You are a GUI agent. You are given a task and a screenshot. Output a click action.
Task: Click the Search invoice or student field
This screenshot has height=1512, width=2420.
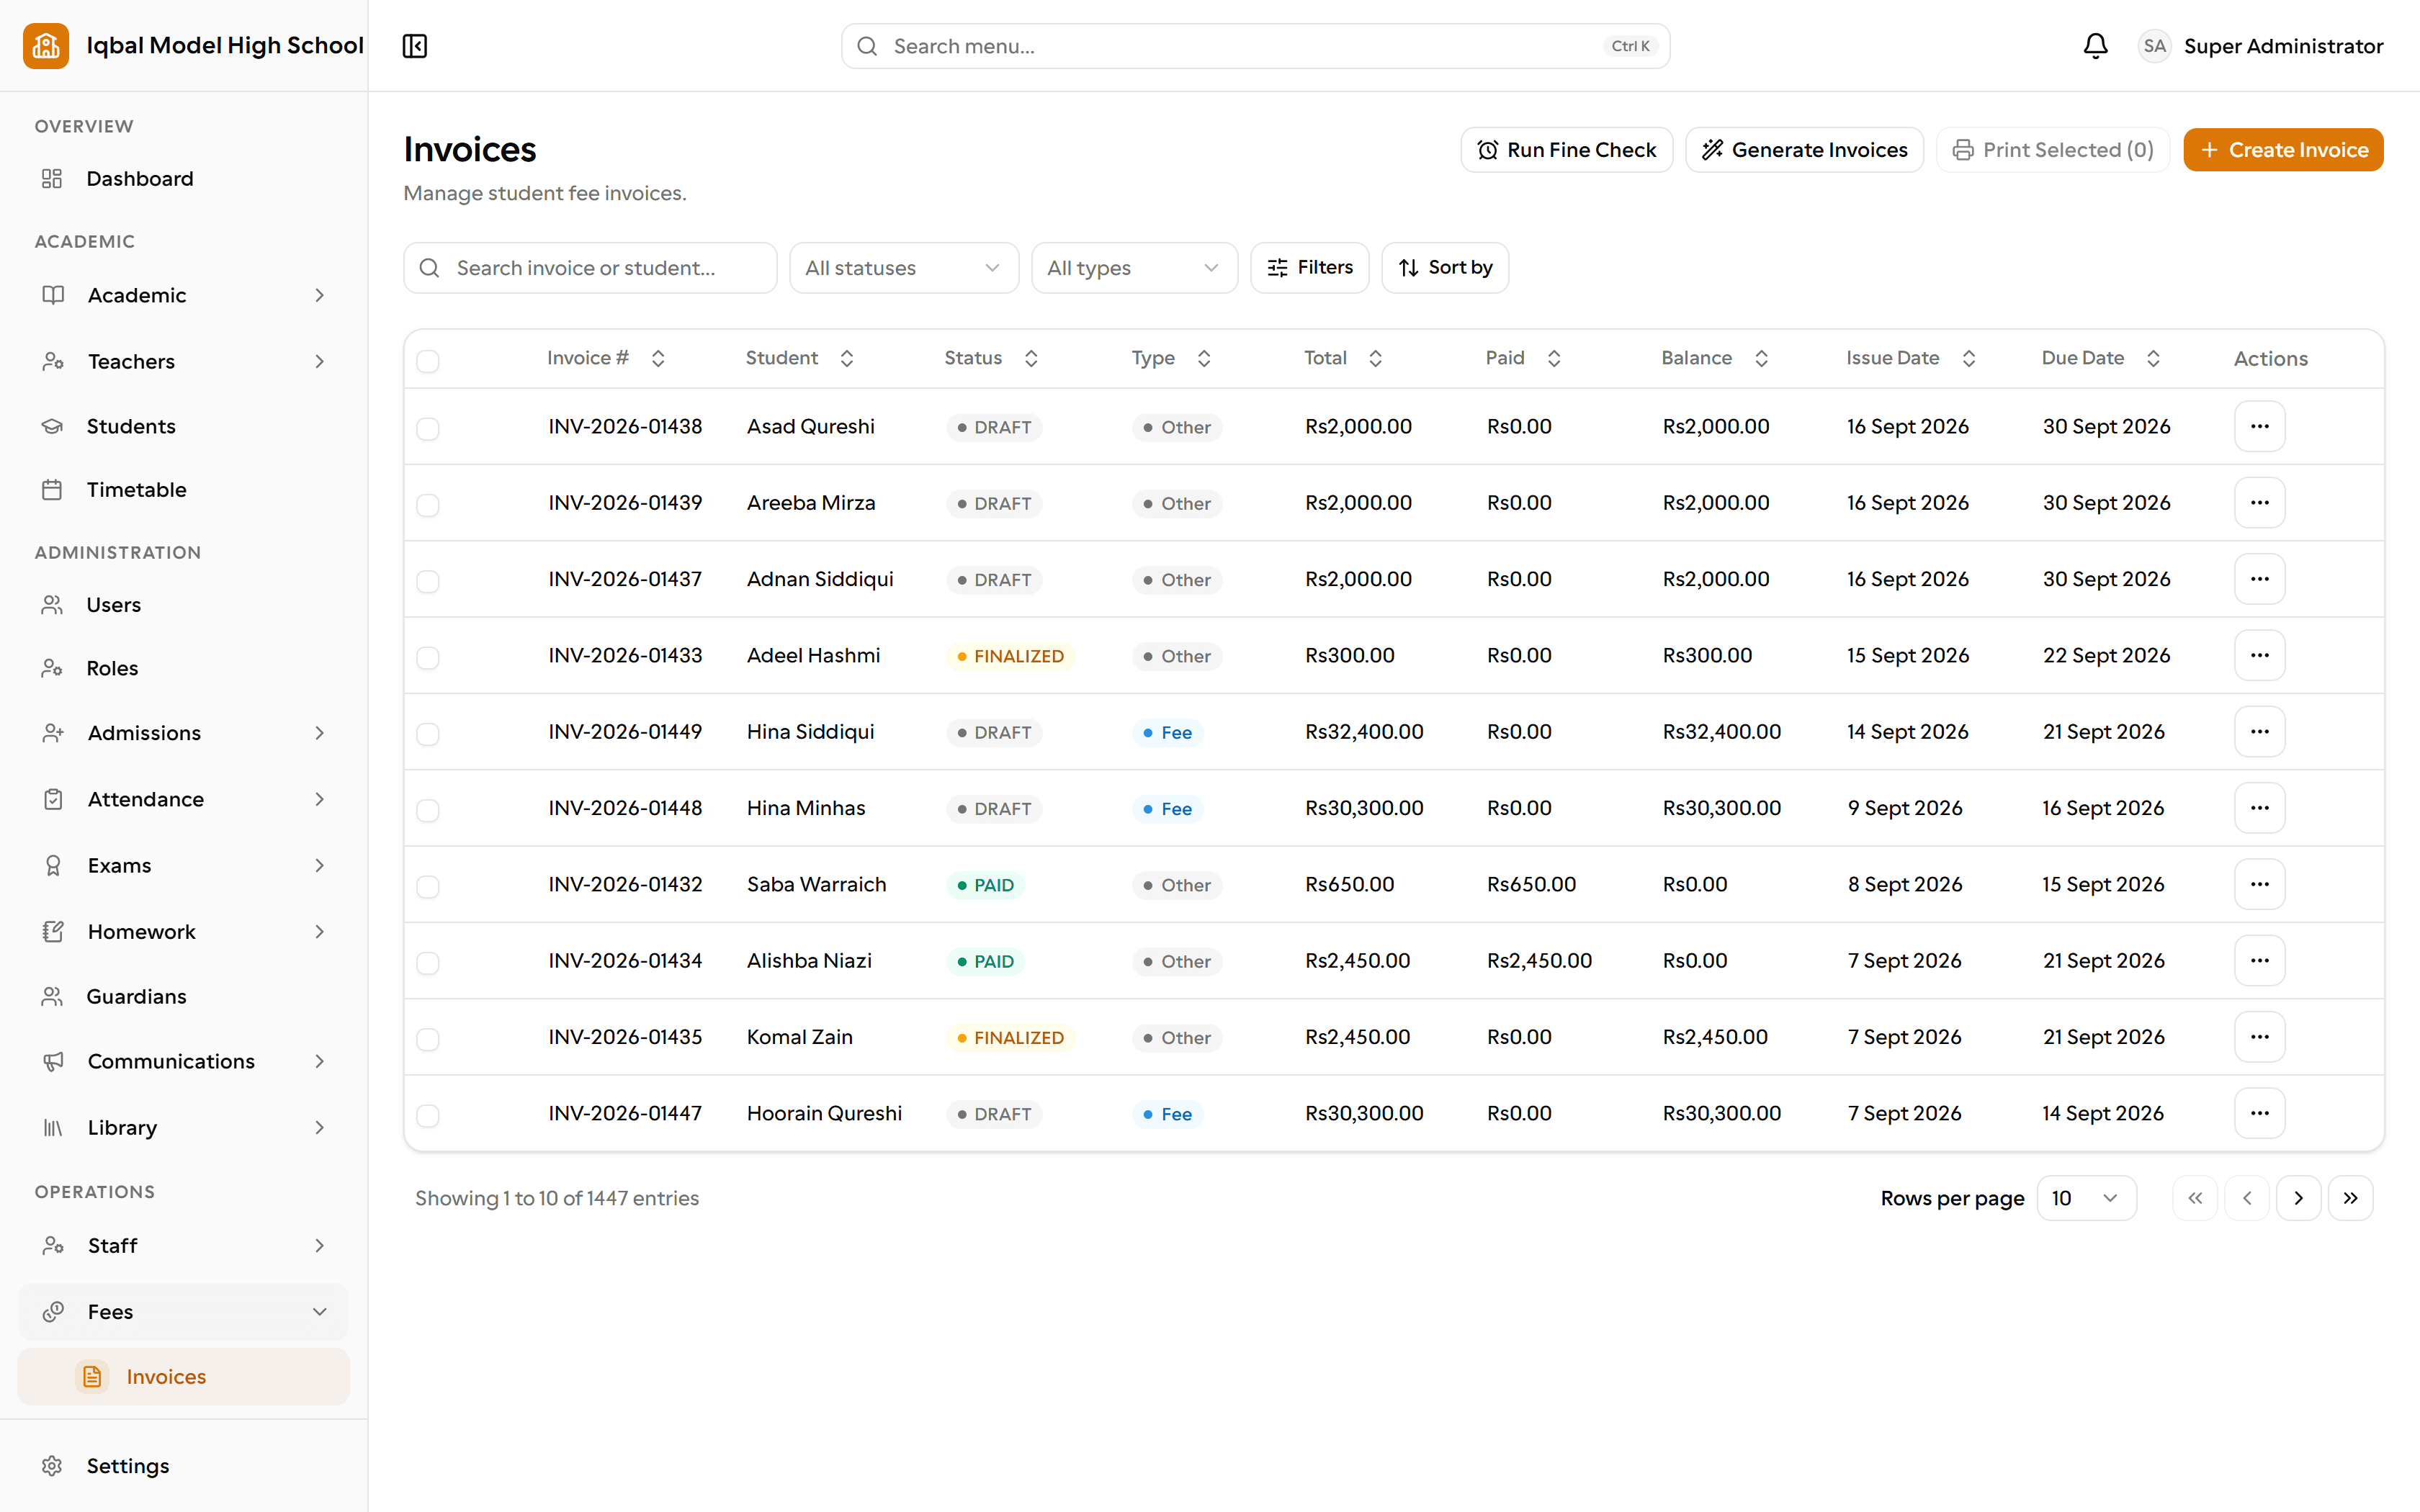click(x=590, y=268)
